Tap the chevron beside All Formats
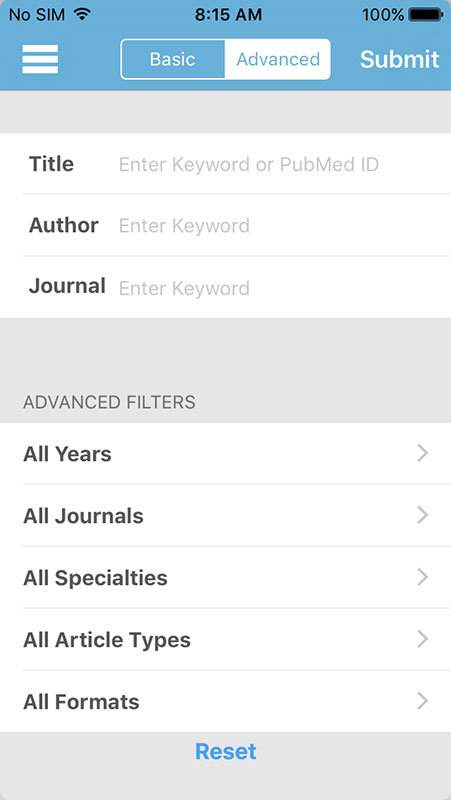Viewport: 451px width, 800px height. click(422, 701)
